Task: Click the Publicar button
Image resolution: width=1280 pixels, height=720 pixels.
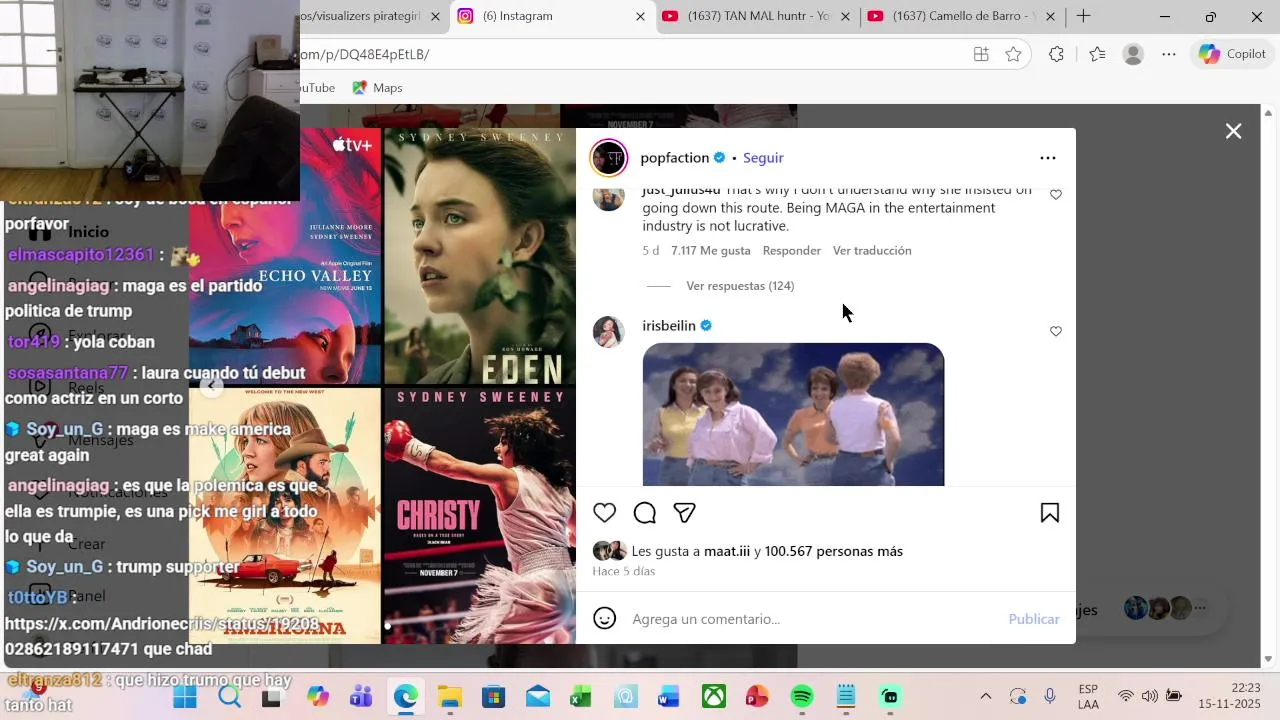Action: coord(1034,619)
